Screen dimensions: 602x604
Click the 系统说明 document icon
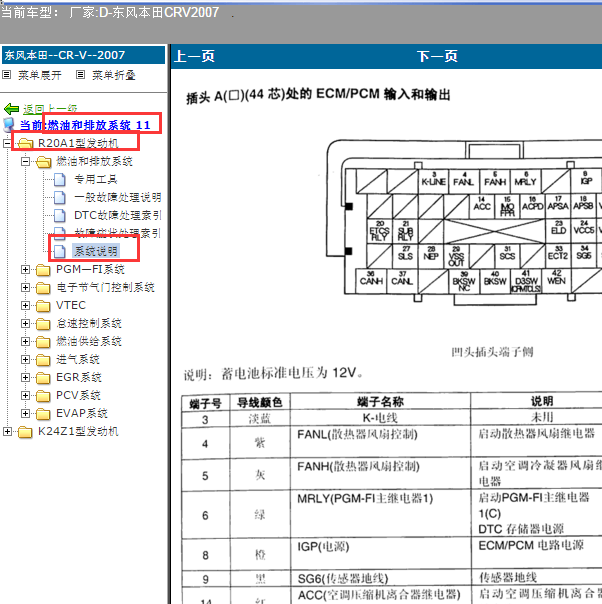(x=59, y=252)
